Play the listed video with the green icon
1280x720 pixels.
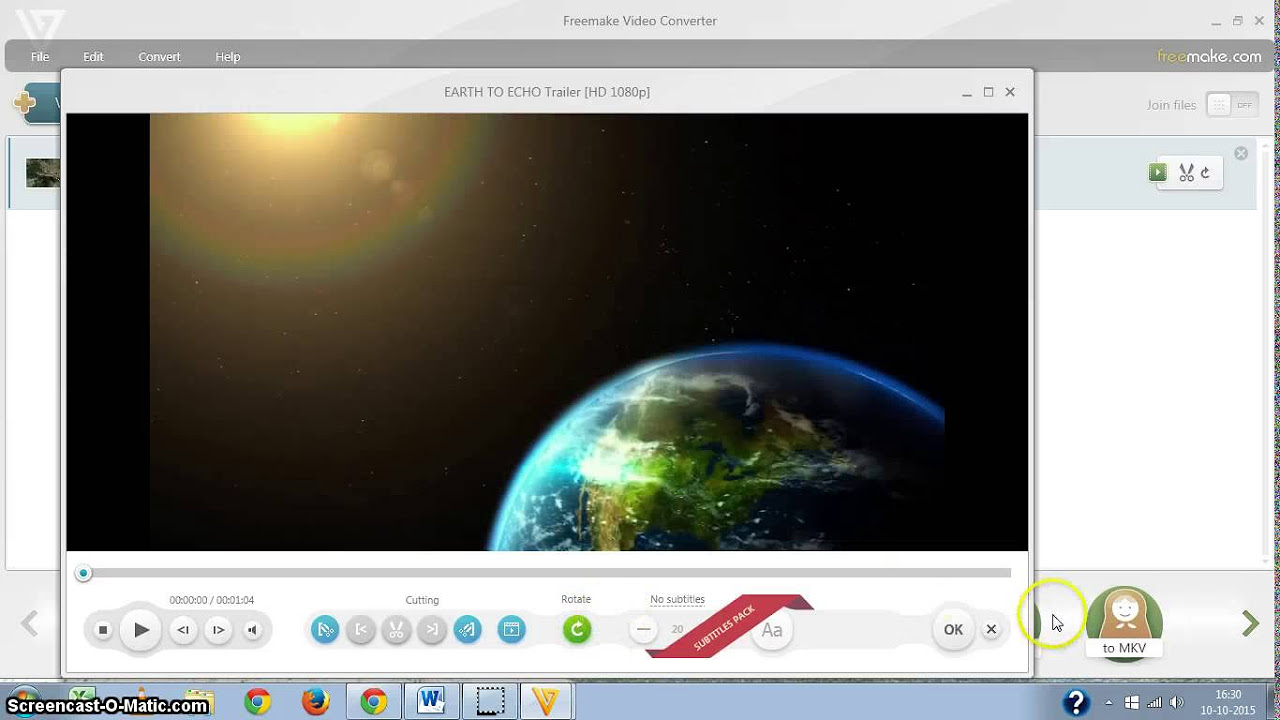(x=1158, y=172)
